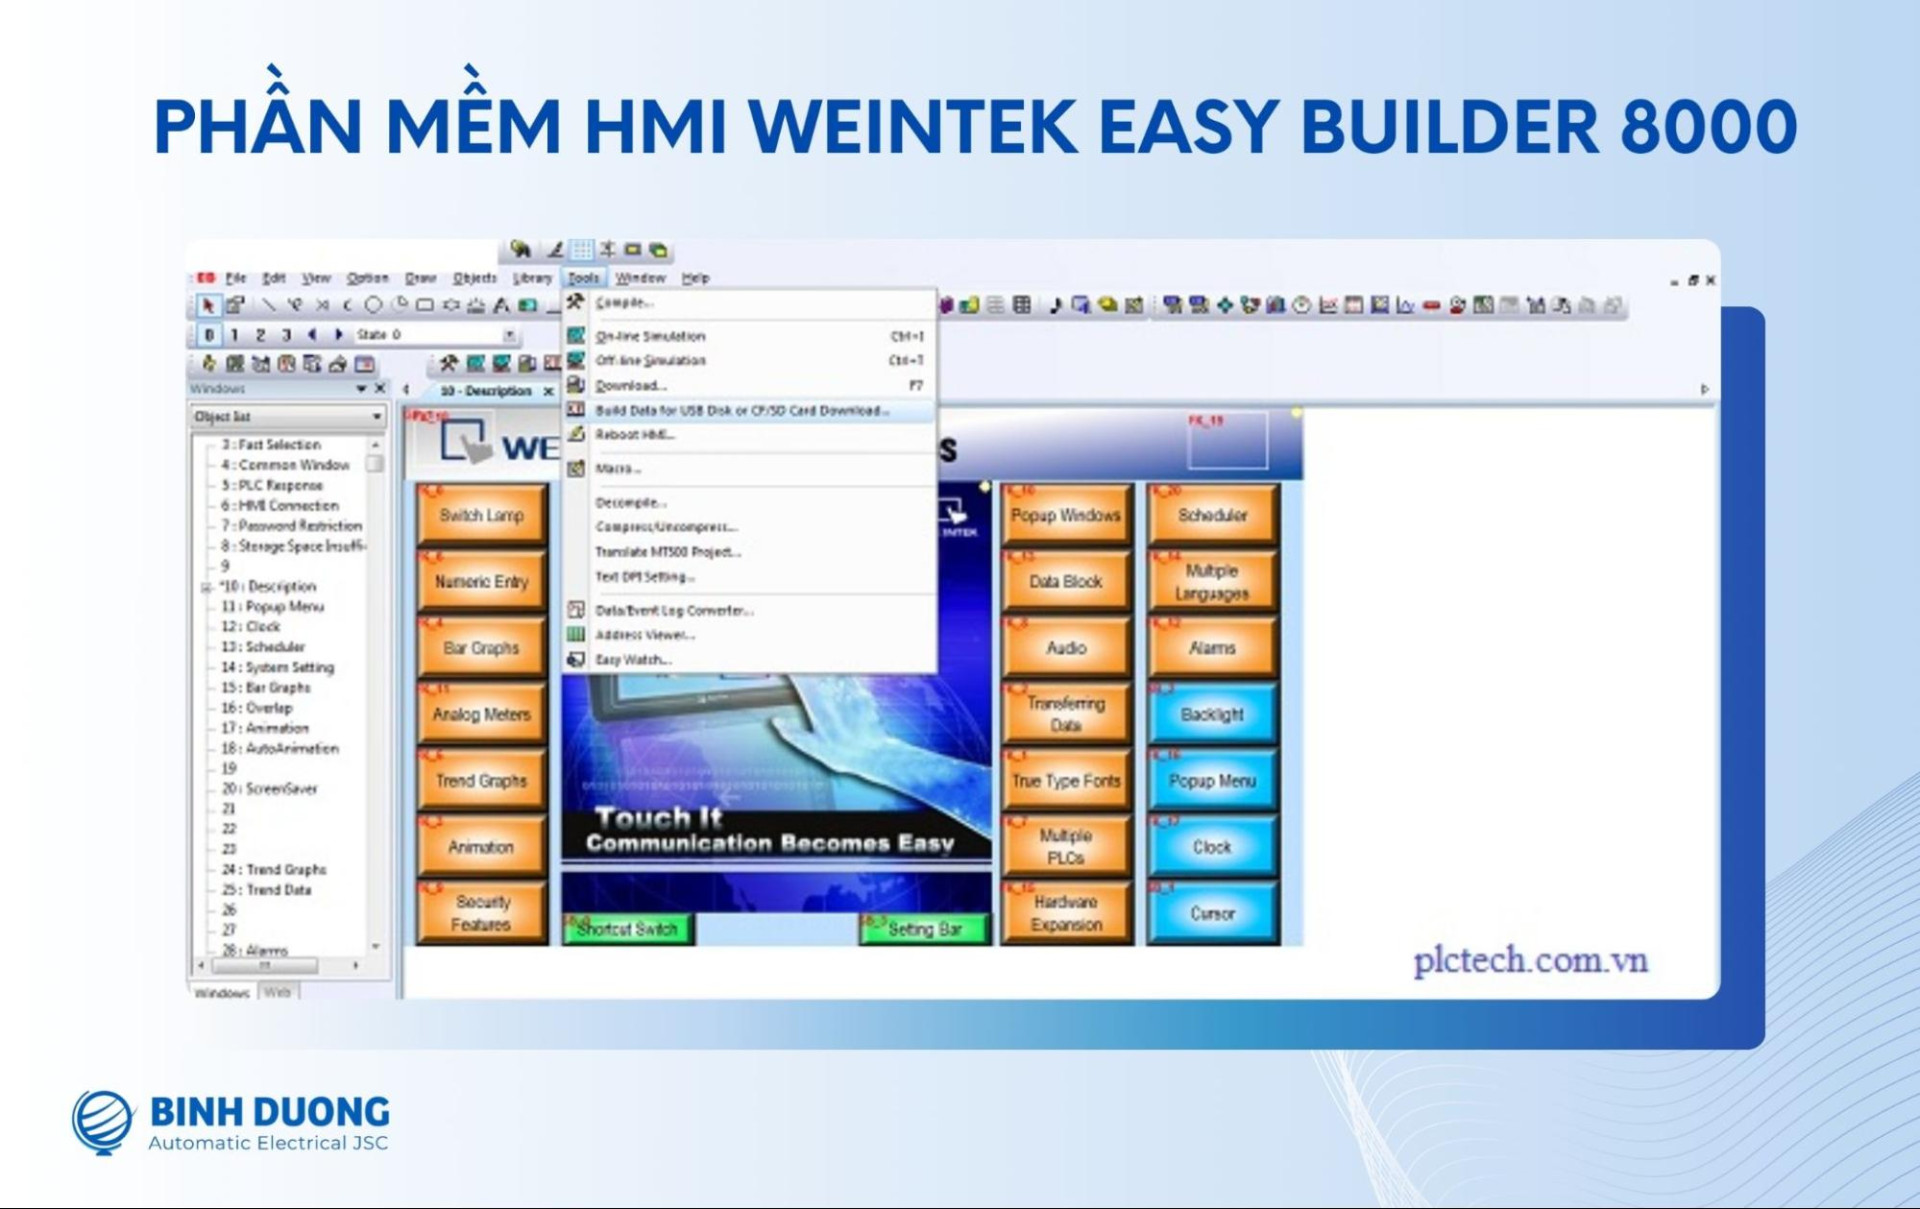
Task: Expand the 10: Description tree node
Action: click(x=206, y=587)
